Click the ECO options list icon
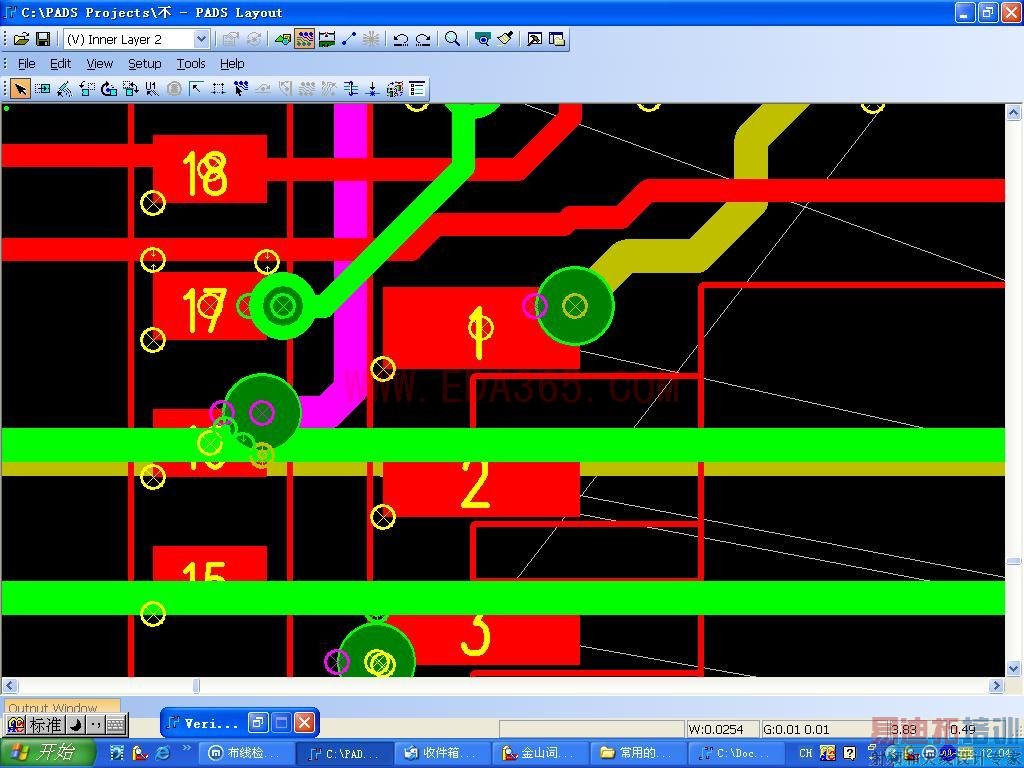Image resolution: width=1024 pixels, height=768 pixels. click(417, 88)
